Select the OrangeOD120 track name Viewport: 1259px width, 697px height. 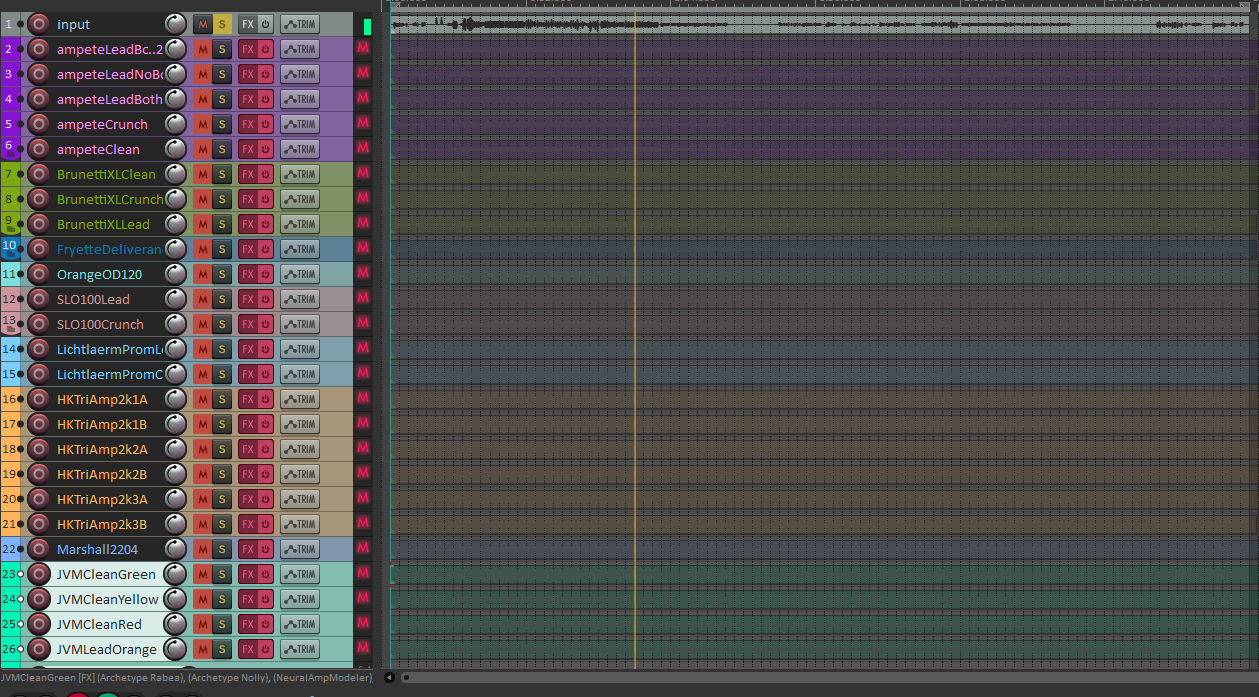(x=99, y=274)
